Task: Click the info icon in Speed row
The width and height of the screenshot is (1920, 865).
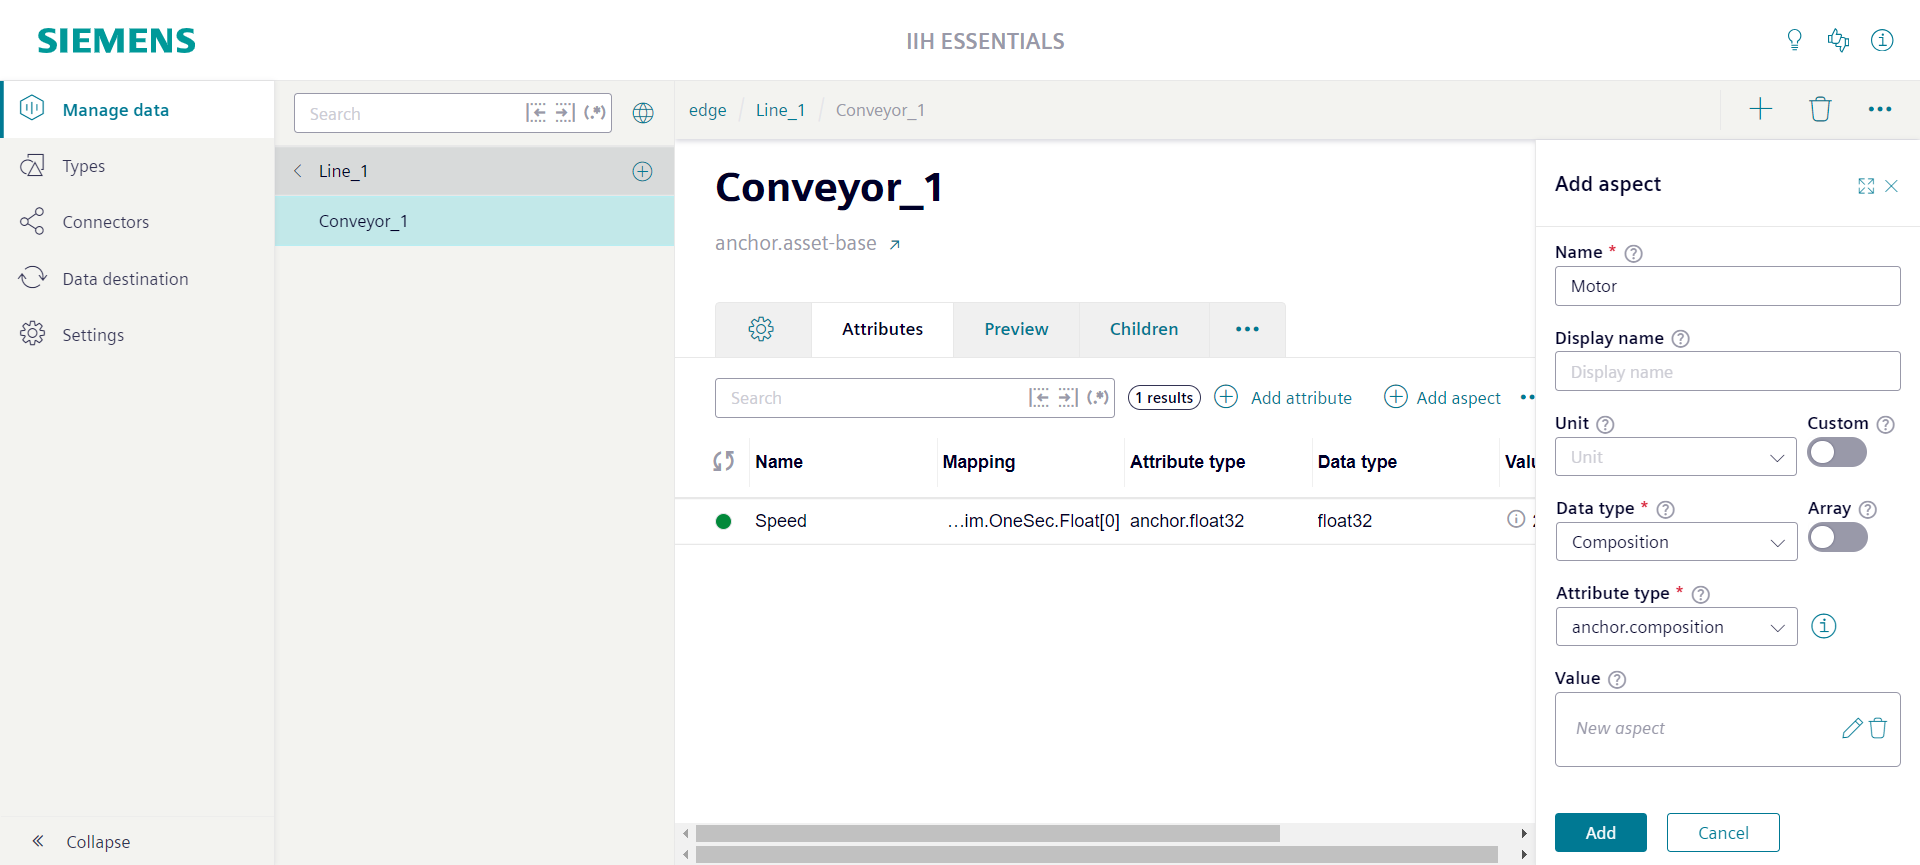Action: pos(1516,519)
